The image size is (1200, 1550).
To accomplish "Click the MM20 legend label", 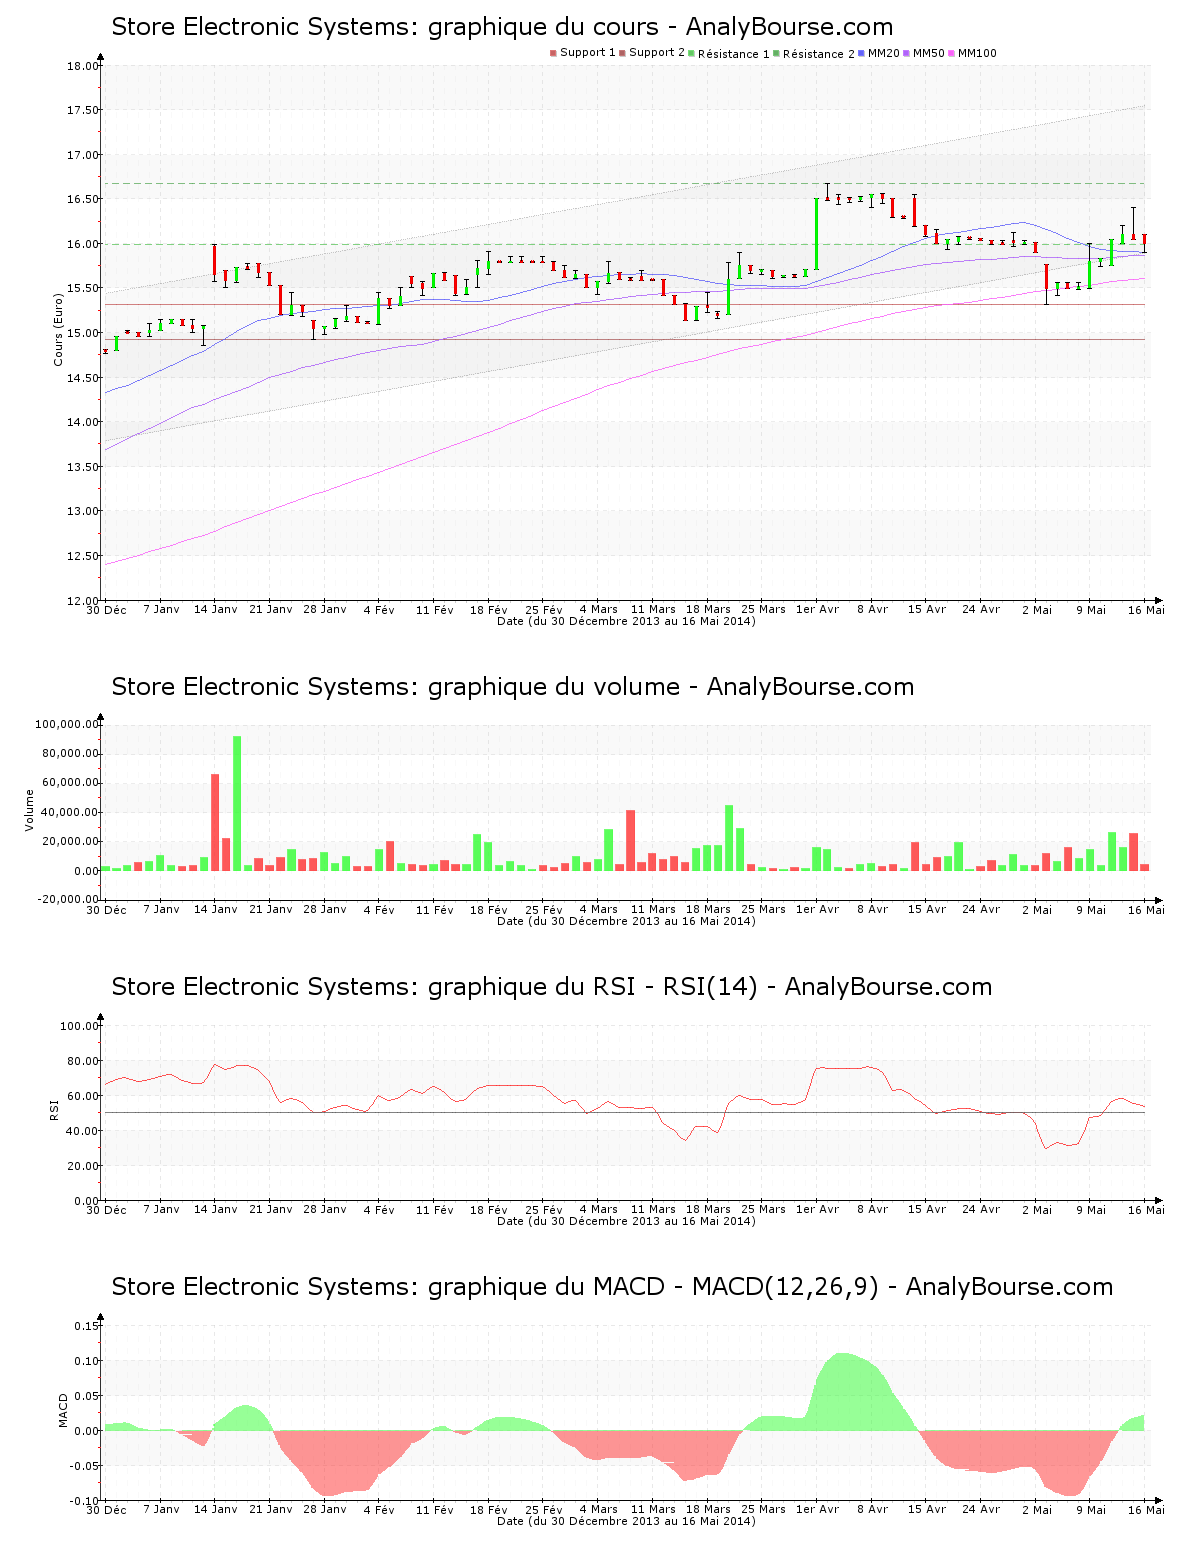I will point(884,53).
